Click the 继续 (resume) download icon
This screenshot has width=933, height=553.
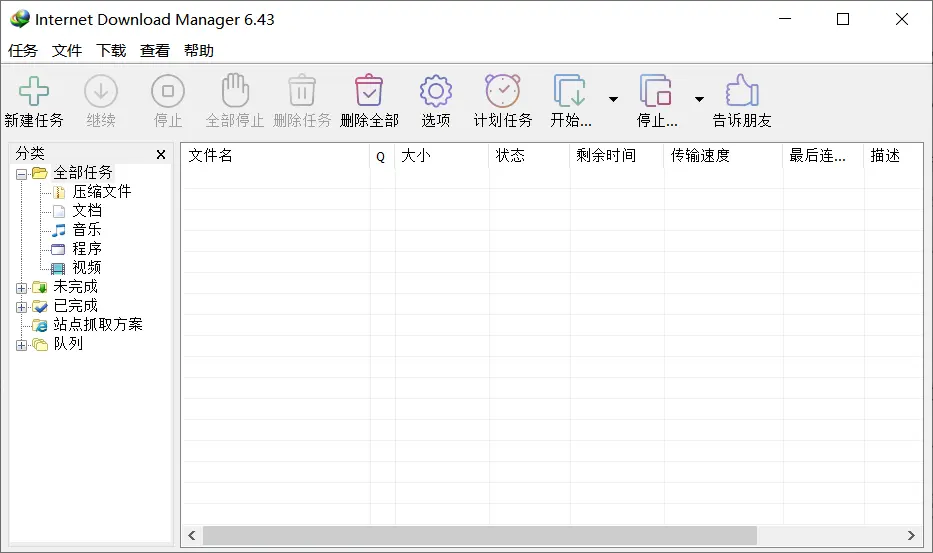pyautogui.click(x=101, y=91)
